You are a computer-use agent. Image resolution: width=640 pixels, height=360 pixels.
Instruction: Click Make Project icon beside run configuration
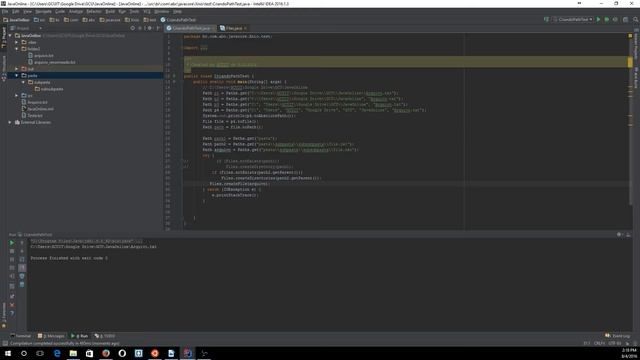click(546, 19)
